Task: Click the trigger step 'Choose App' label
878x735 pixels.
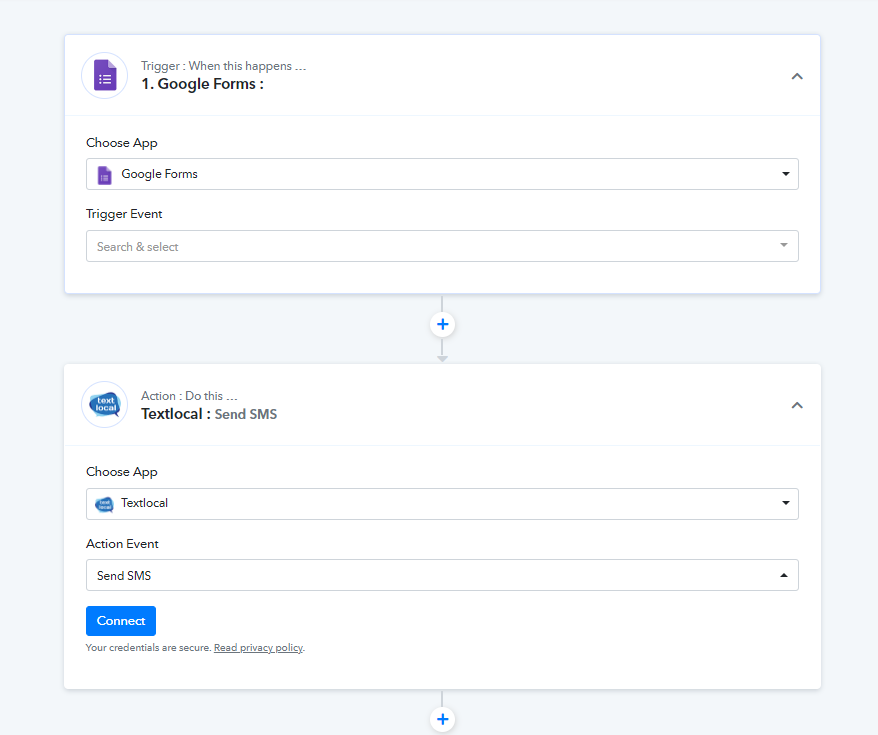Action: [122, 143]
